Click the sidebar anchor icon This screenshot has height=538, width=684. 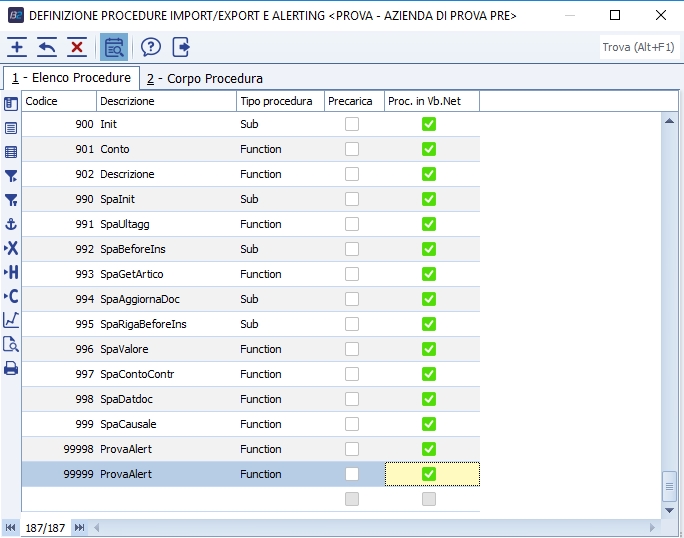11,224
